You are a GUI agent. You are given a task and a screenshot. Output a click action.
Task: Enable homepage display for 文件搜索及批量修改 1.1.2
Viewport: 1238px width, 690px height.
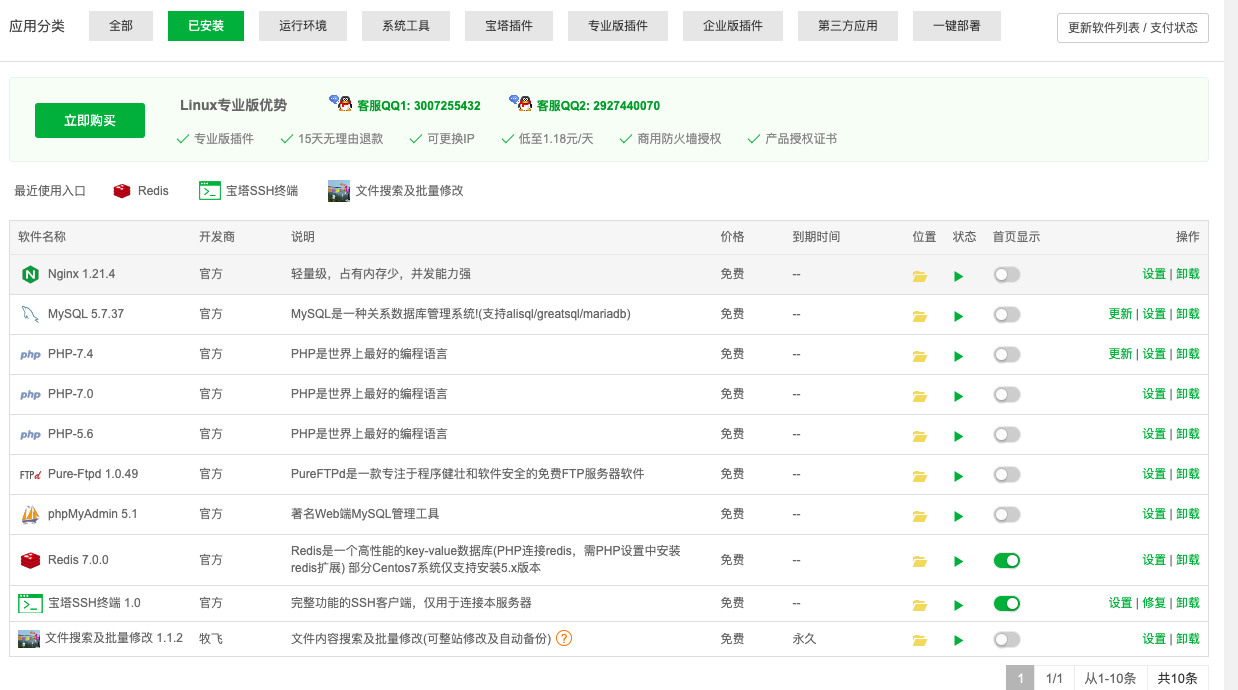pyautogui.click(x=1007, y=639)
